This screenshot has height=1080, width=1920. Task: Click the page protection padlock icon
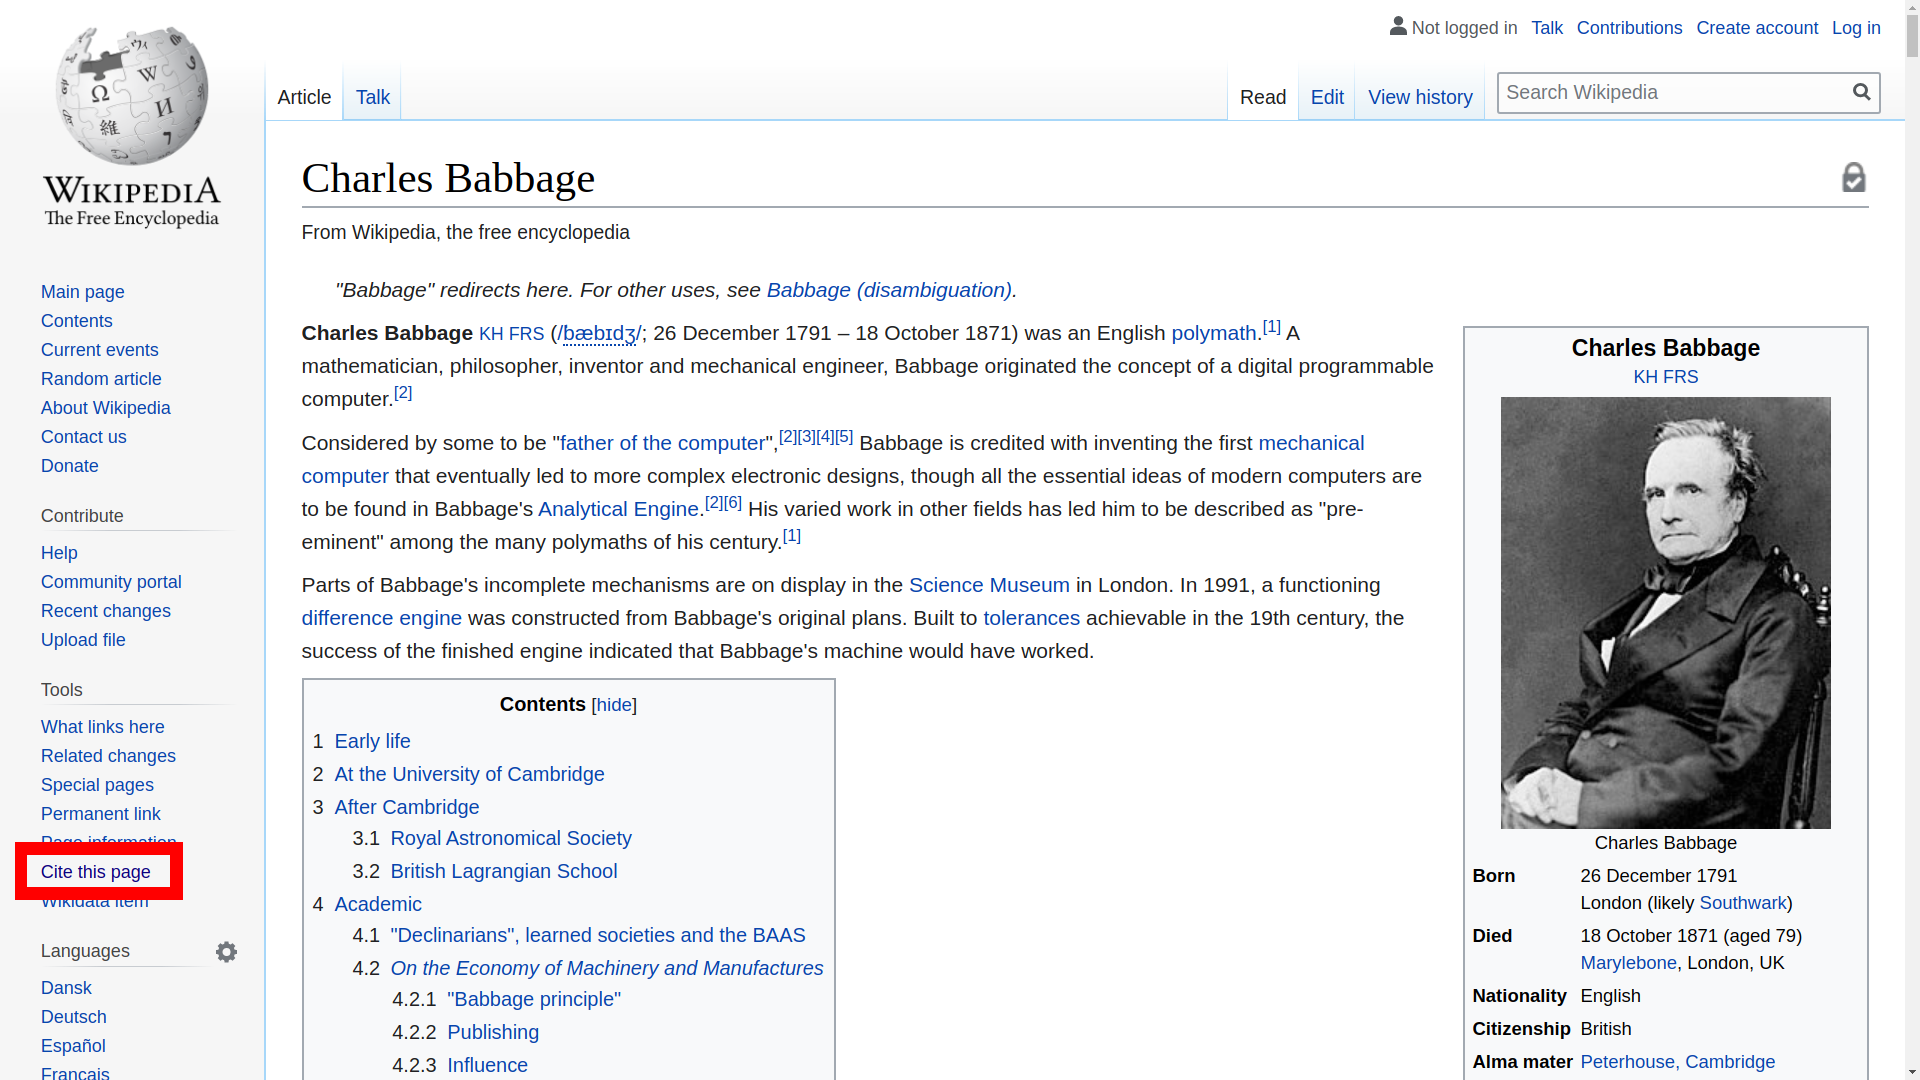click(1855, 177)
